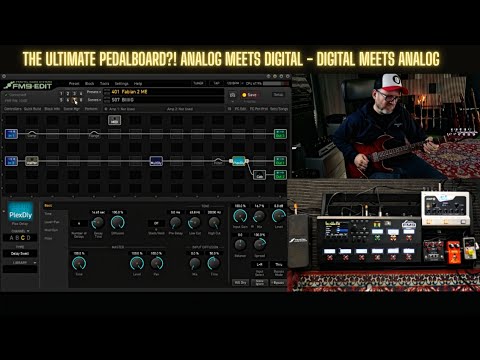Image resolution: width=480 pixels, height=360 pixels.
Task: Click the Input Gain knob
Action: (240, 216)
